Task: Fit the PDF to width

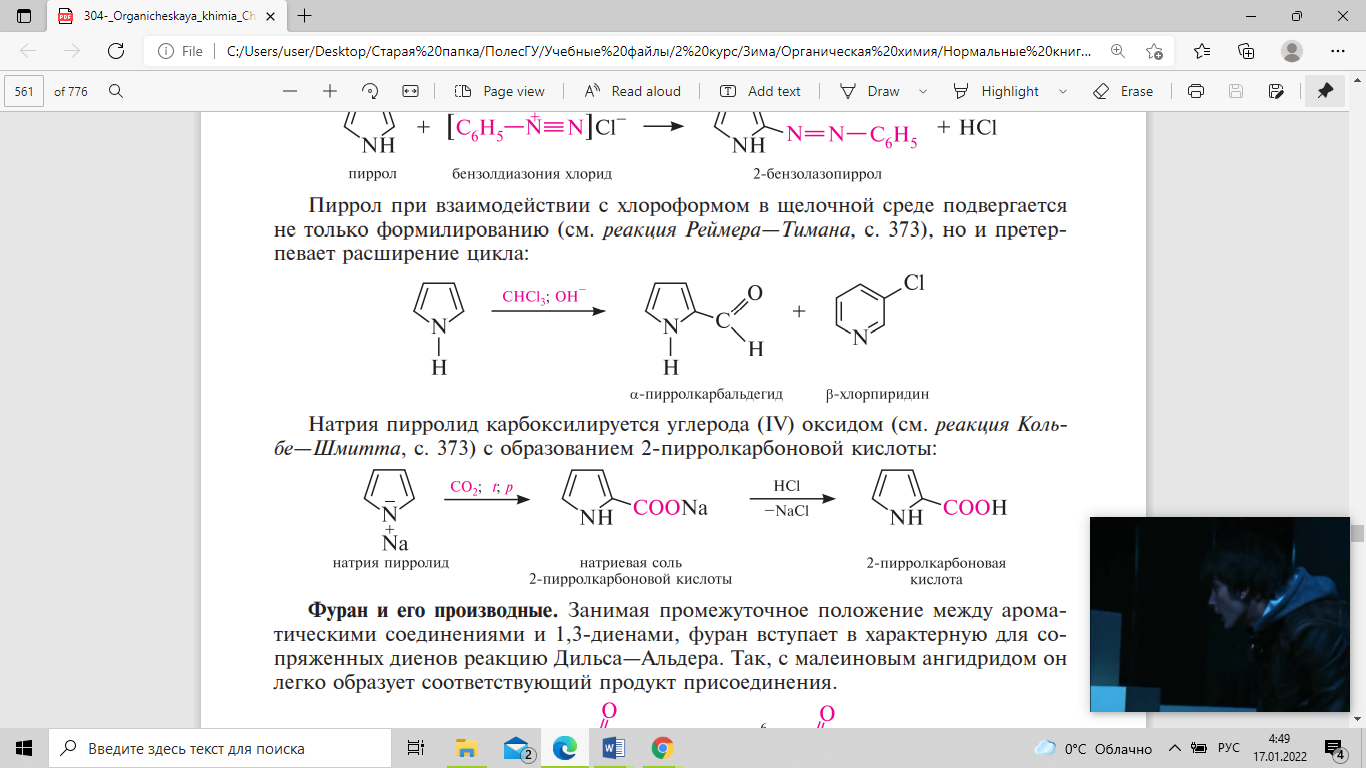Action: [410, 91]
